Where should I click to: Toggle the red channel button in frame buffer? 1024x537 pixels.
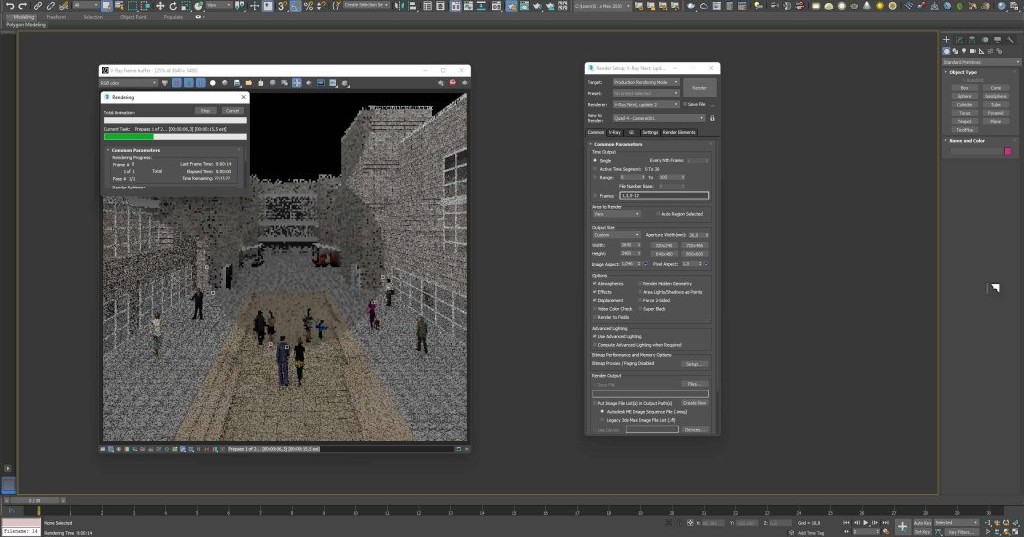[176, 83]
